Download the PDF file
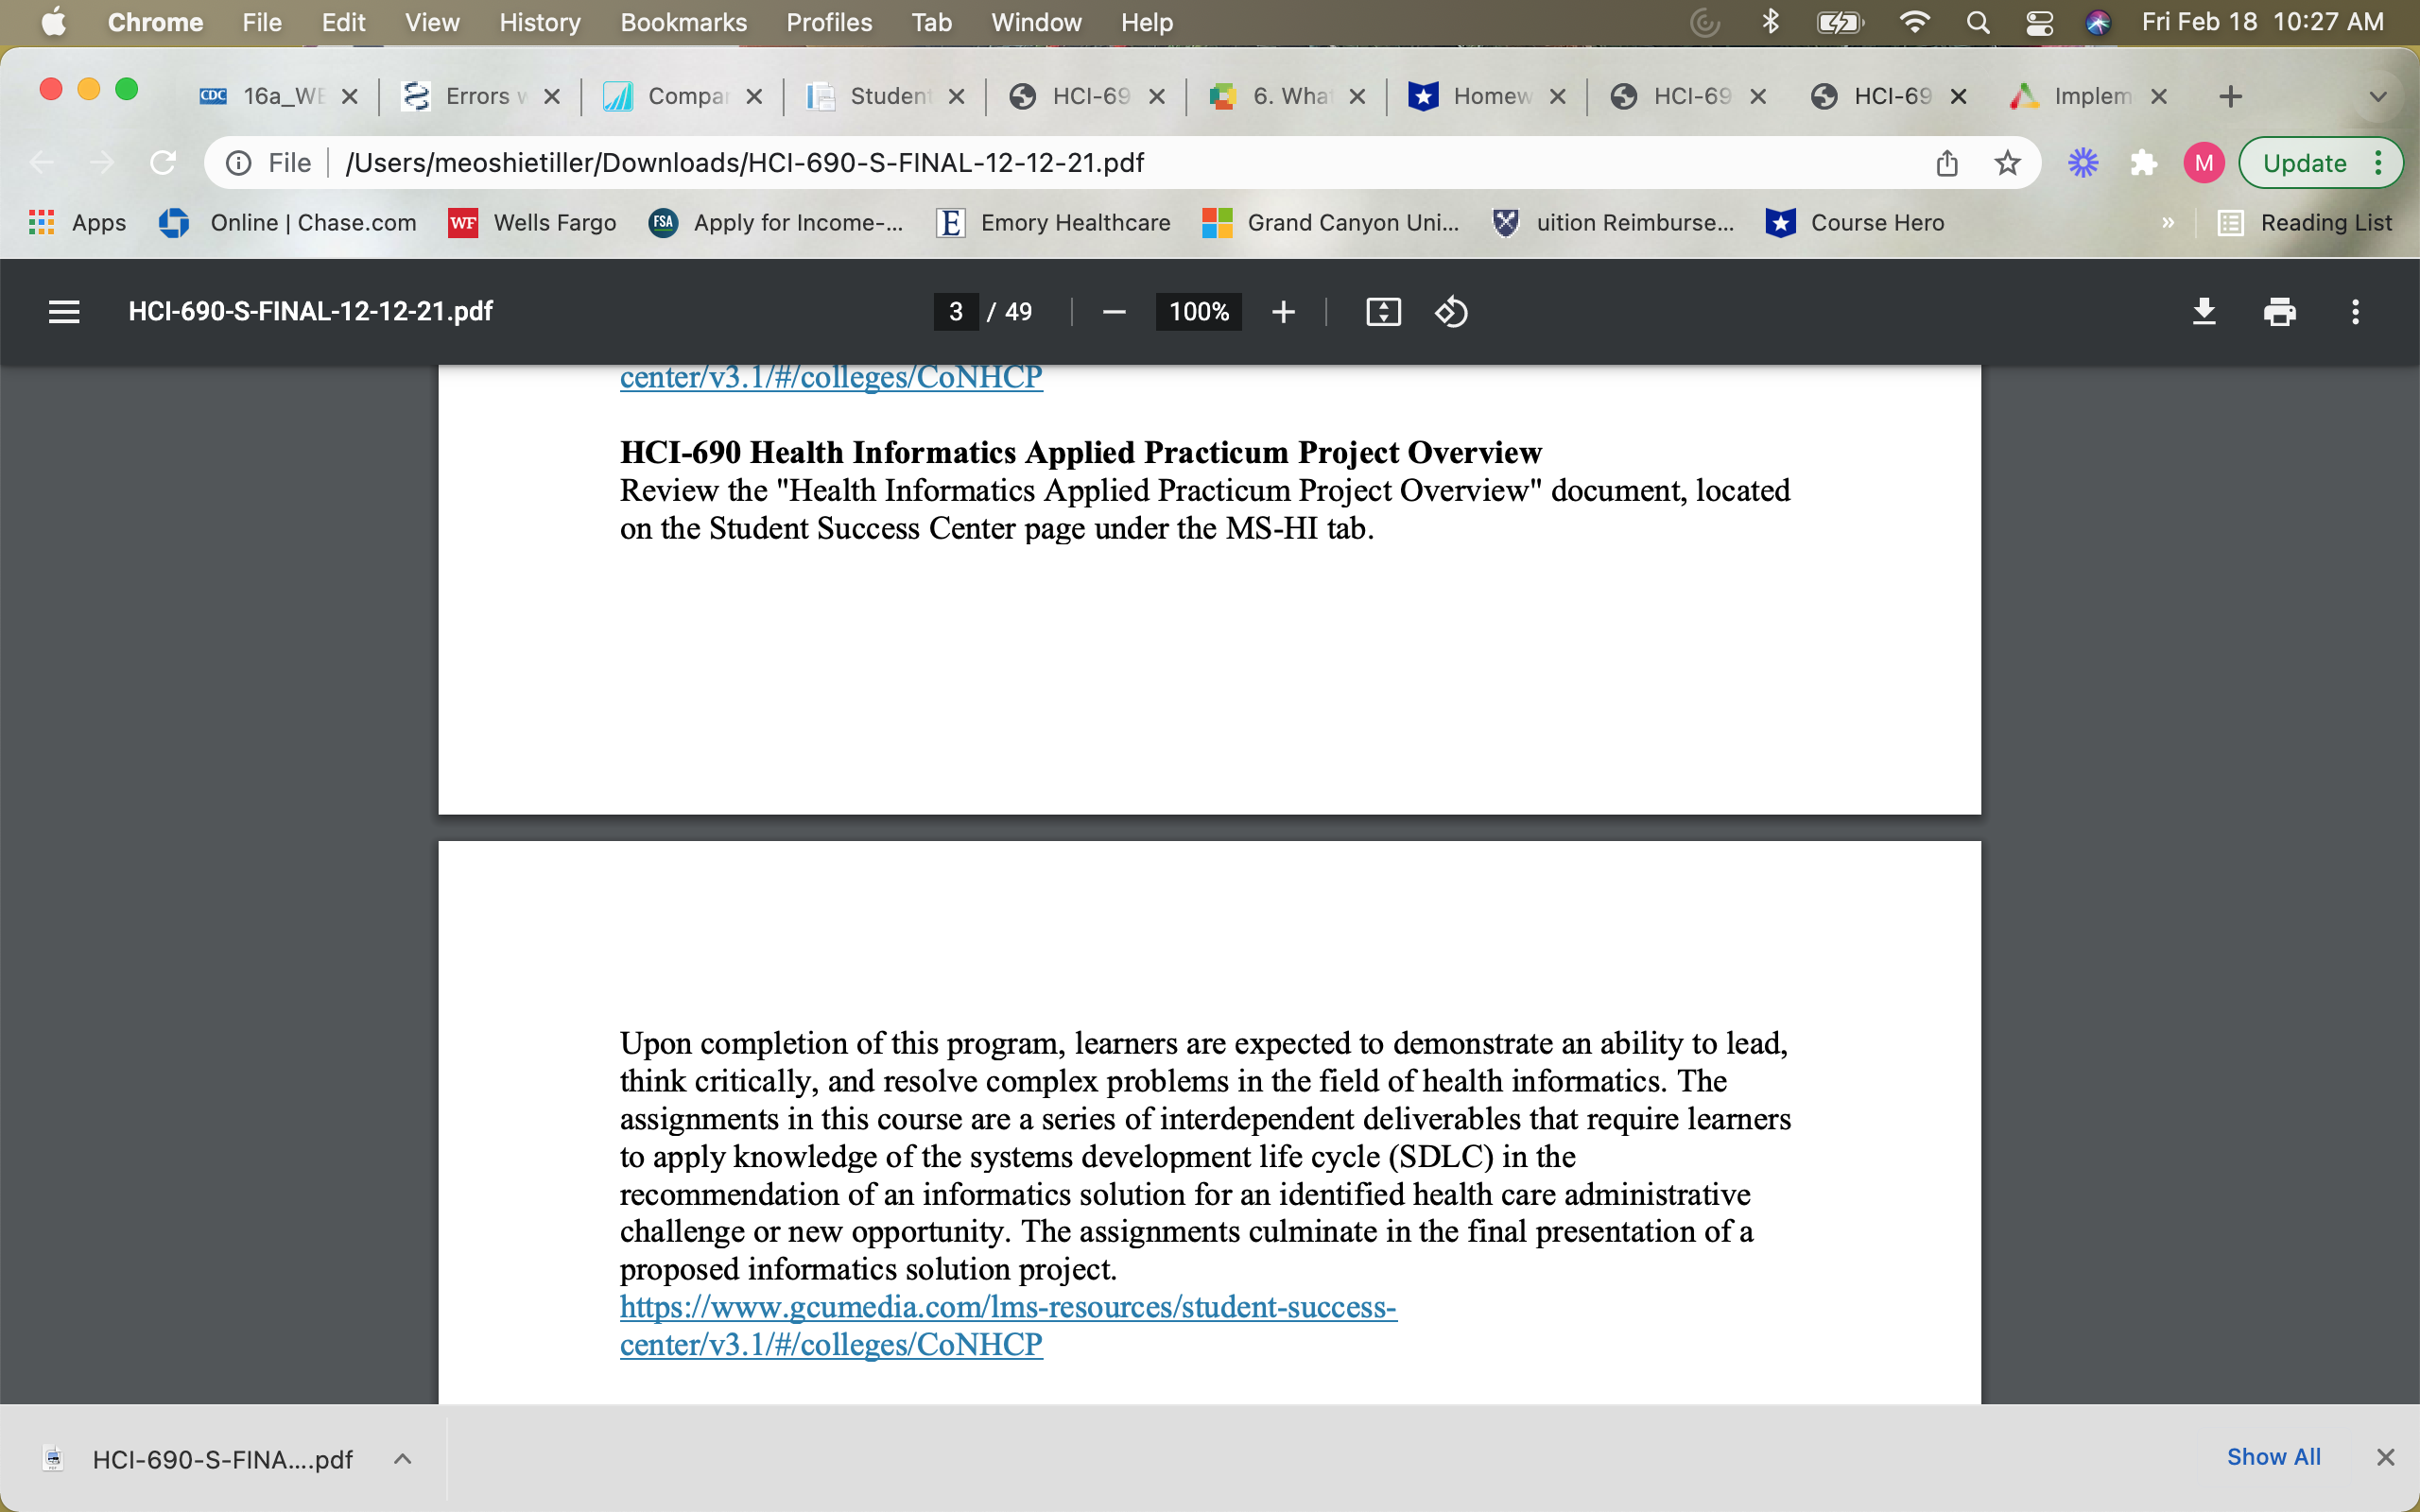Screen dimensions: 2420x1512 coord(2204,312)
